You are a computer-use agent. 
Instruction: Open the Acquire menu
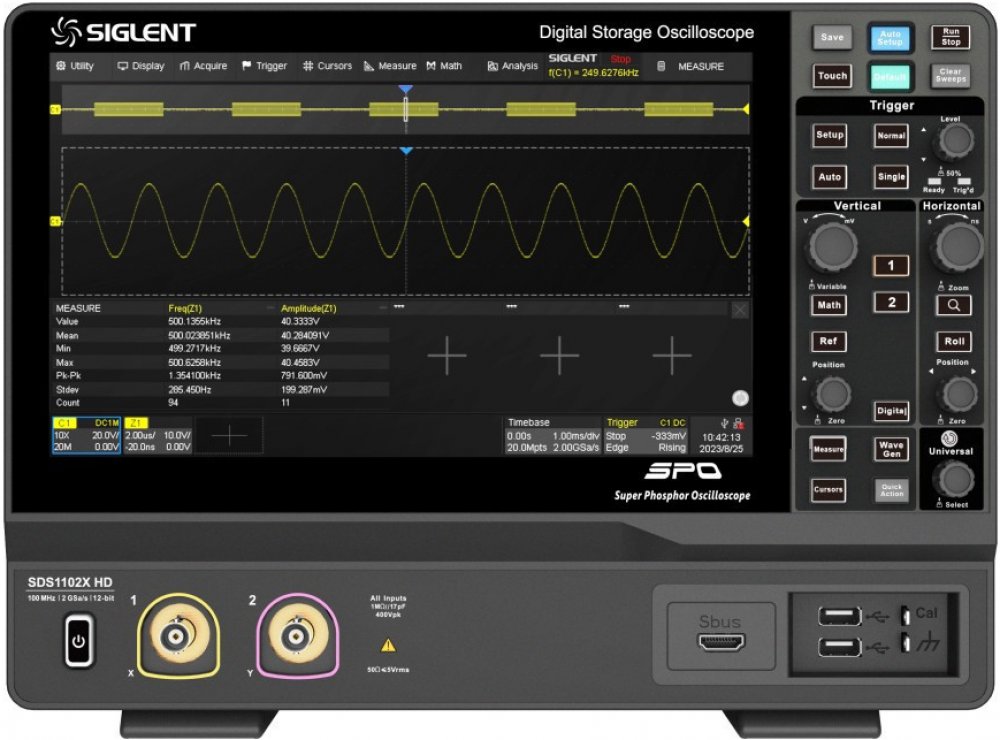coord(203,66)
